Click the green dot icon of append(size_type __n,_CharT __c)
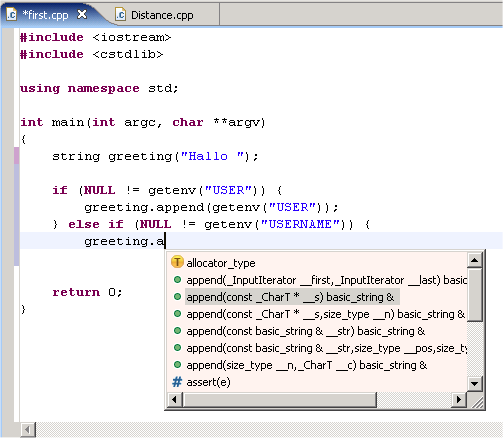 [x=177, y=365]
